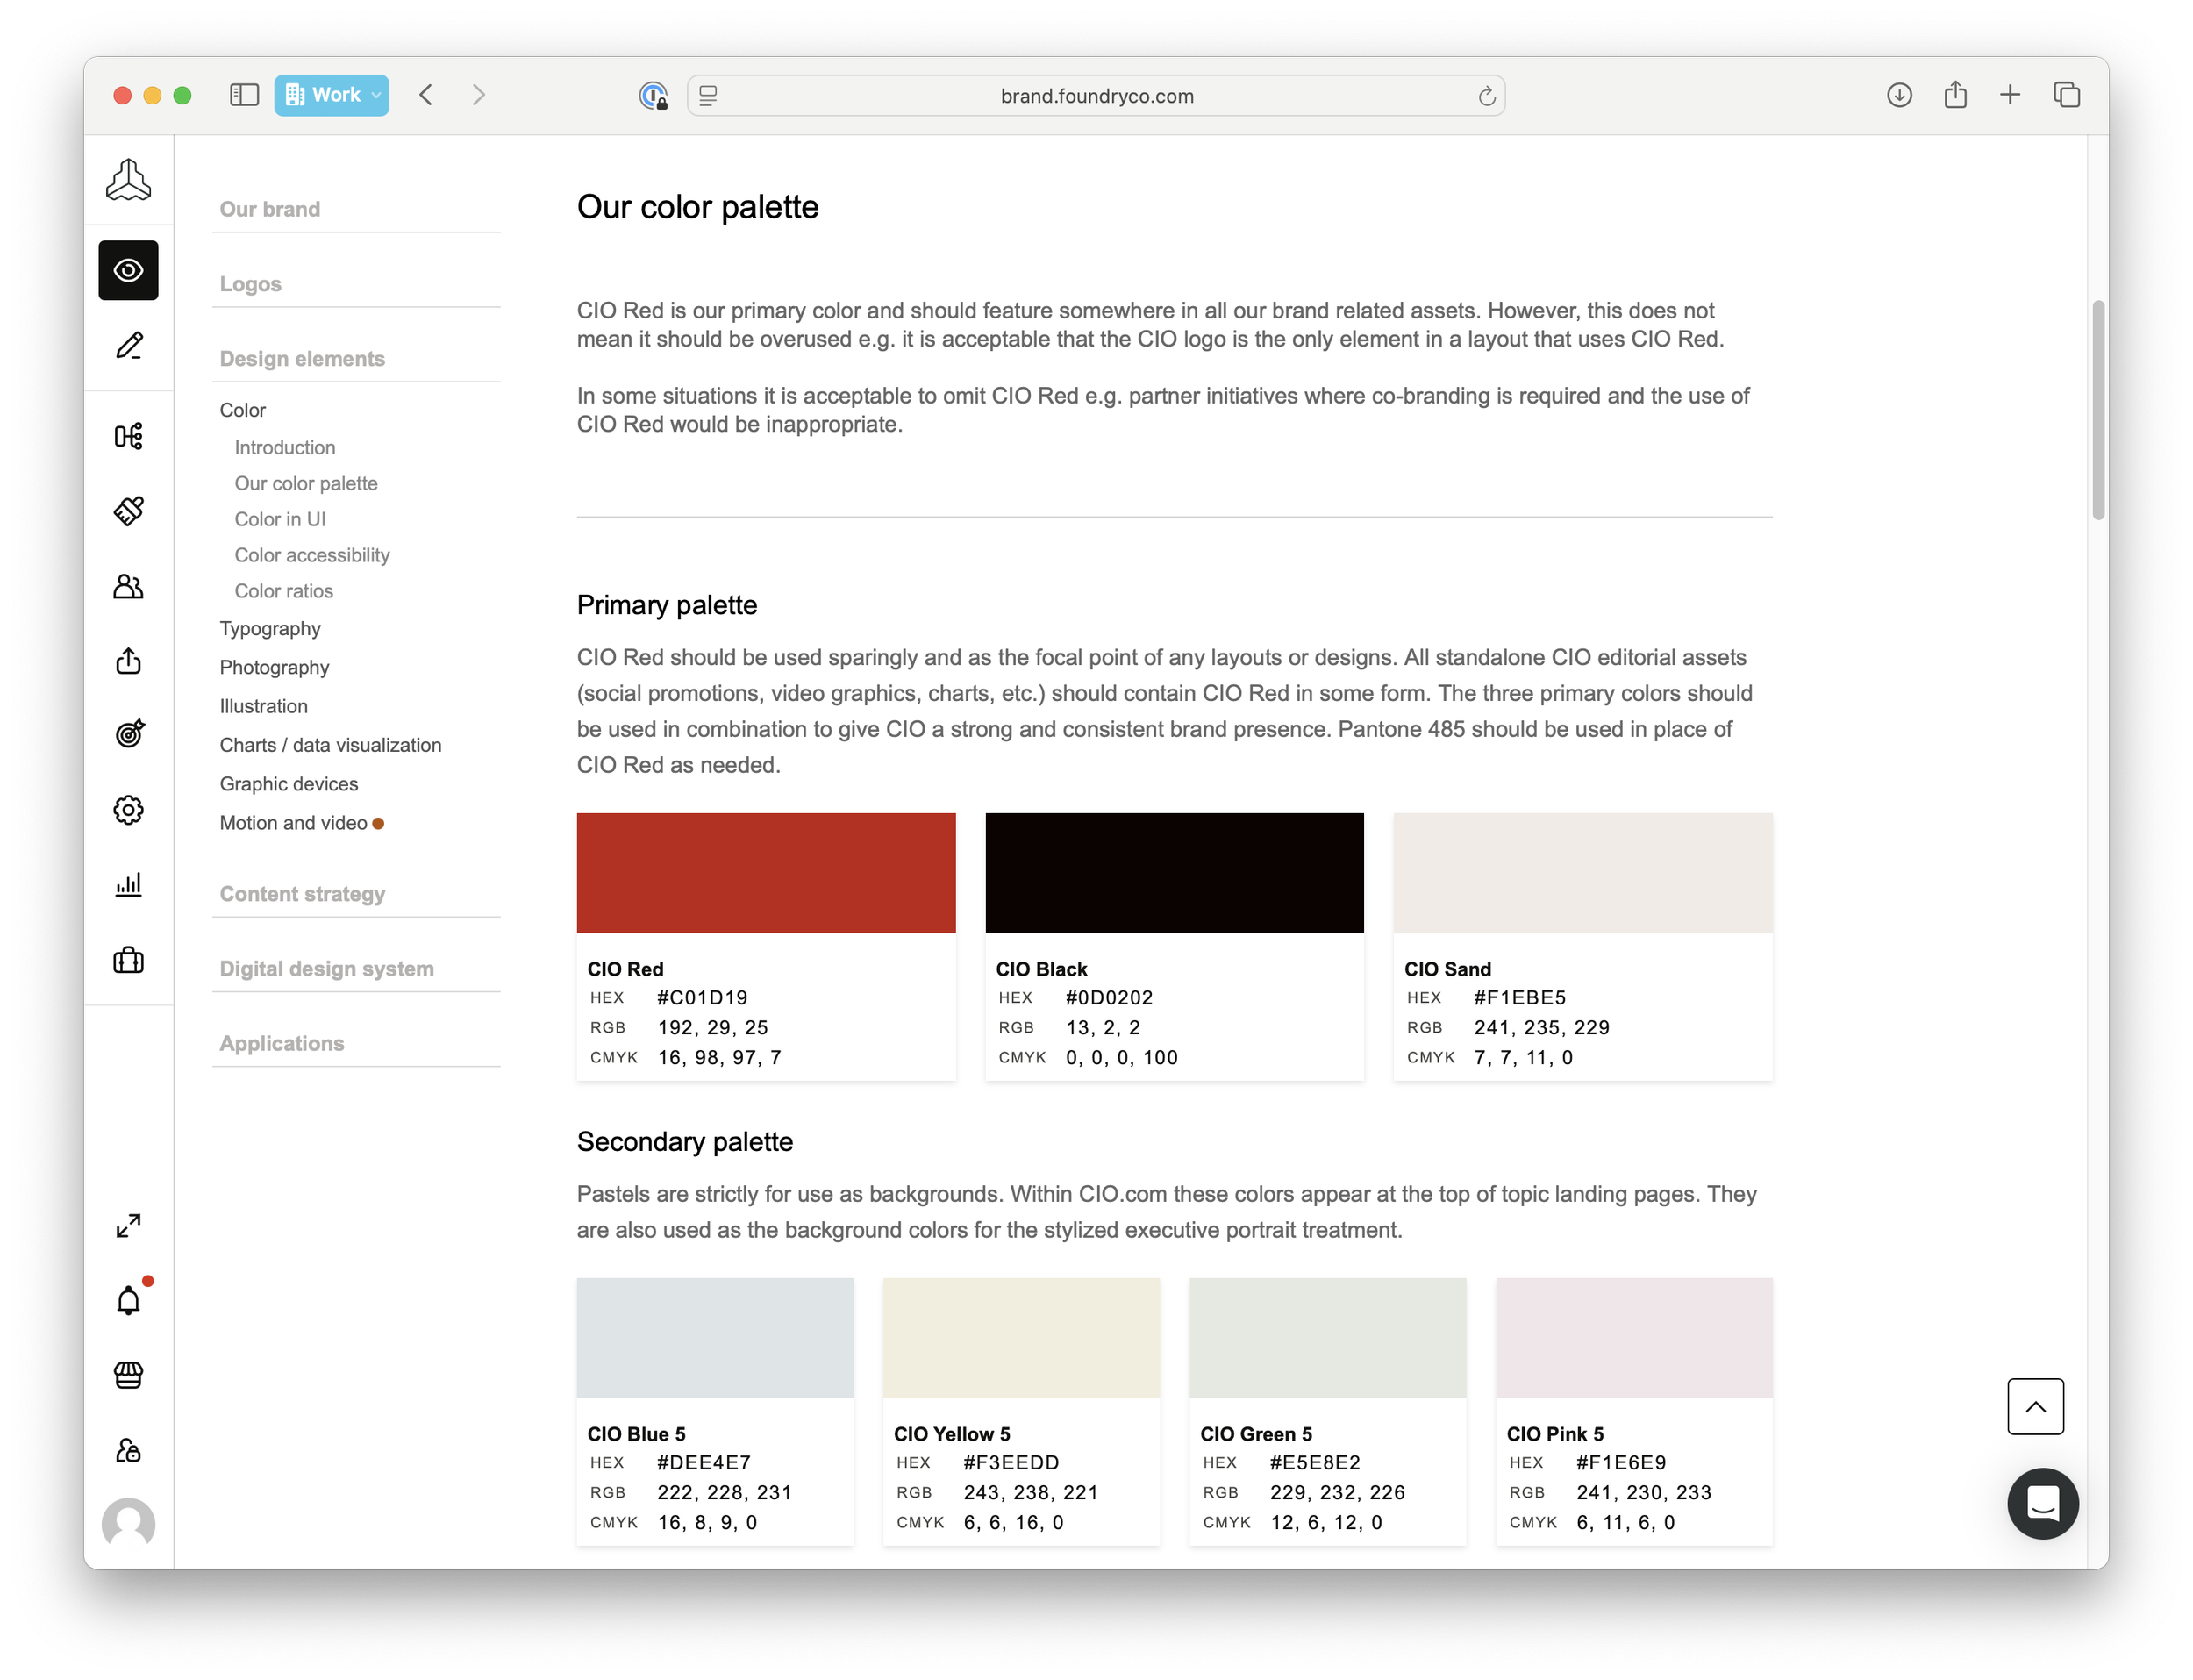This screenshot has width=2193, height=1680.
Task: Click the bar chart analytics icon
Action: tap(128, 884)
